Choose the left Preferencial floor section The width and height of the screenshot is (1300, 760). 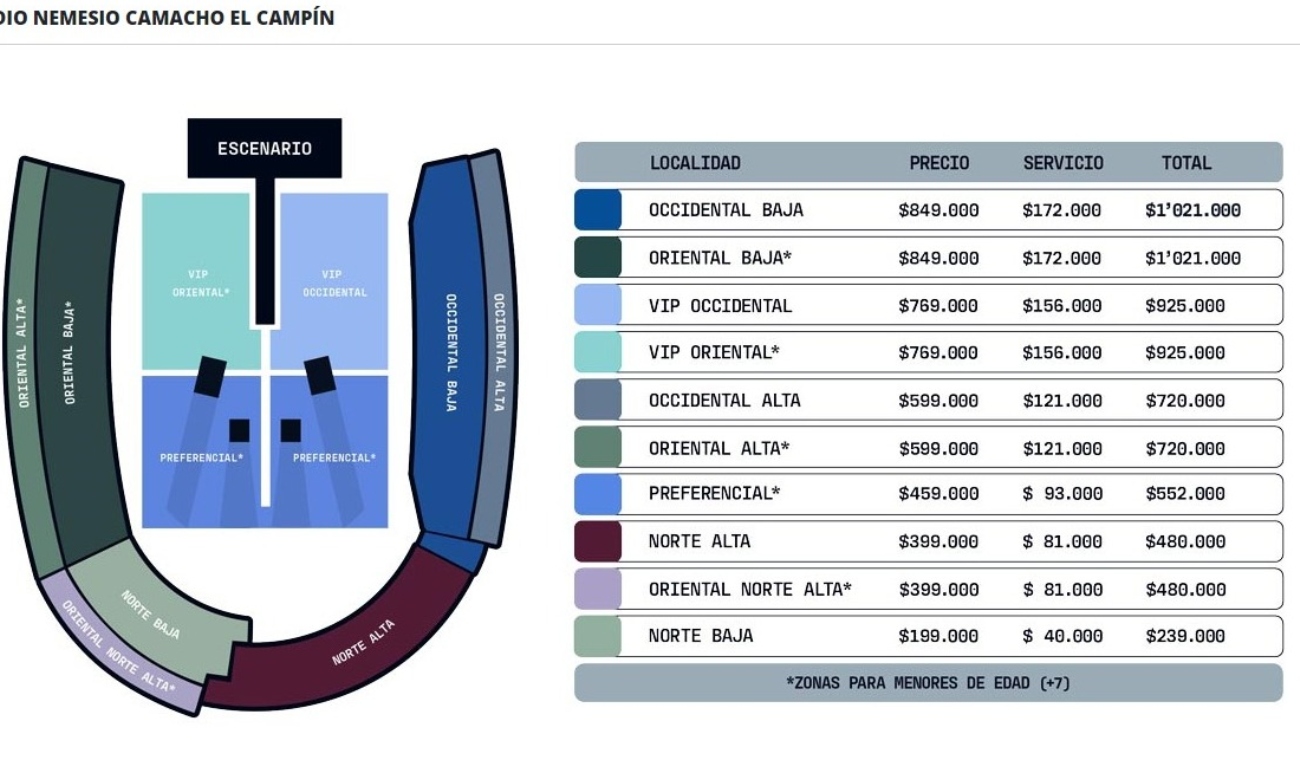201,451
